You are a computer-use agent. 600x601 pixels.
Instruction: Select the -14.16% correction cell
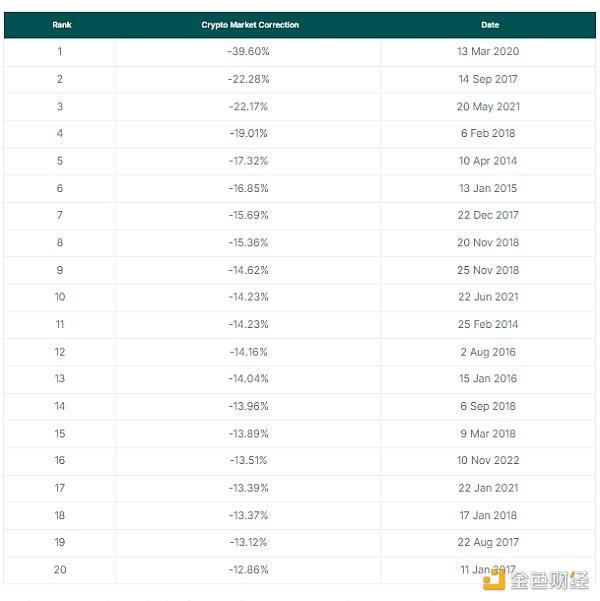248,352
